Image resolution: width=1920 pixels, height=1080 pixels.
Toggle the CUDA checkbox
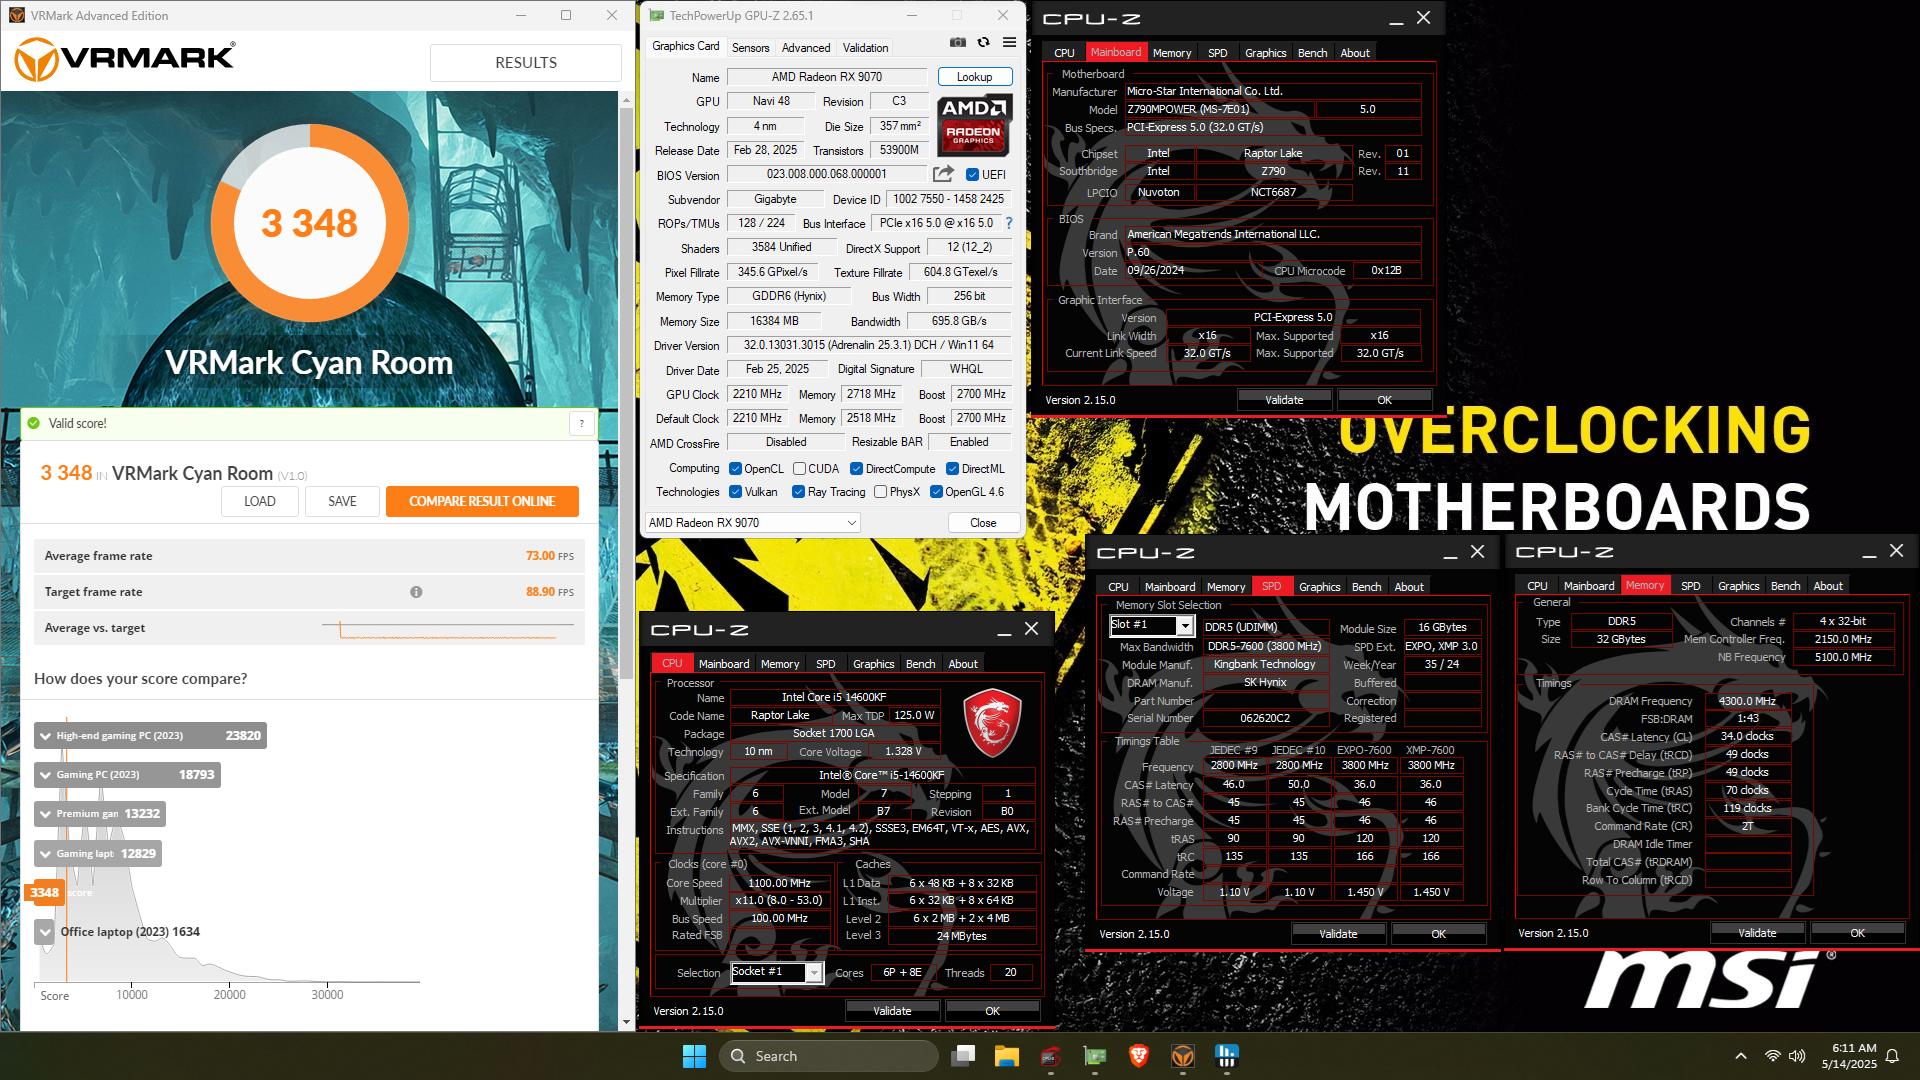coord(799,469)
